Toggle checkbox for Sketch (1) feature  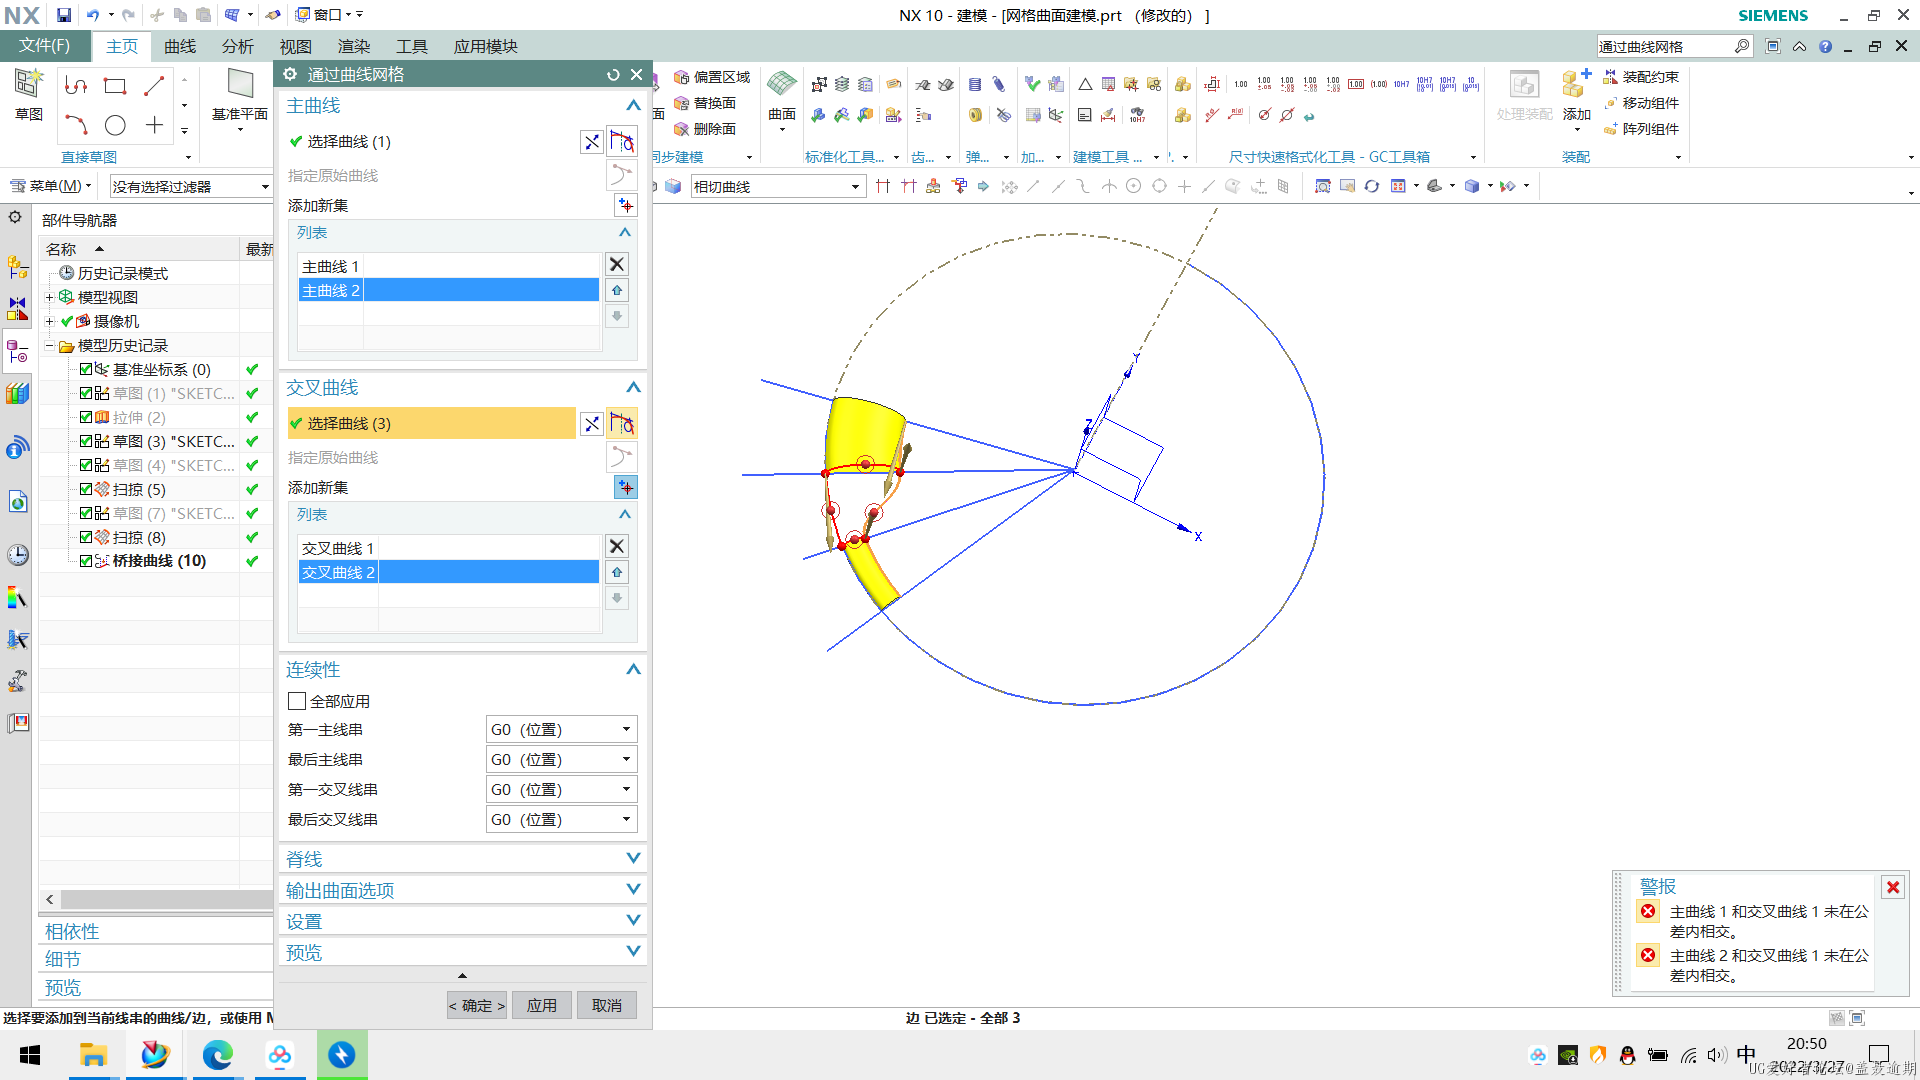point(86,393)
